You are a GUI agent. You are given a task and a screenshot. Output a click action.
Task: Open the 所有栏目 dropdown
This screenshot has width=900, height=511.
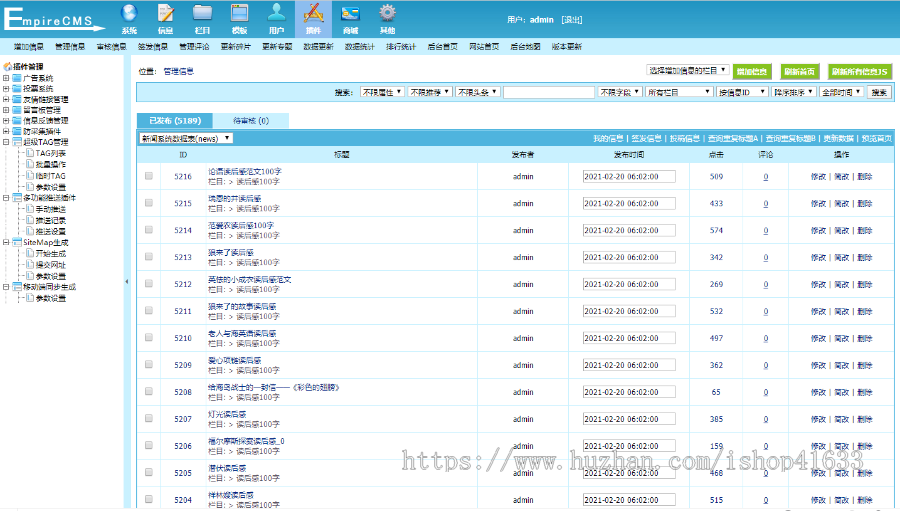click(x=680, y=92)
